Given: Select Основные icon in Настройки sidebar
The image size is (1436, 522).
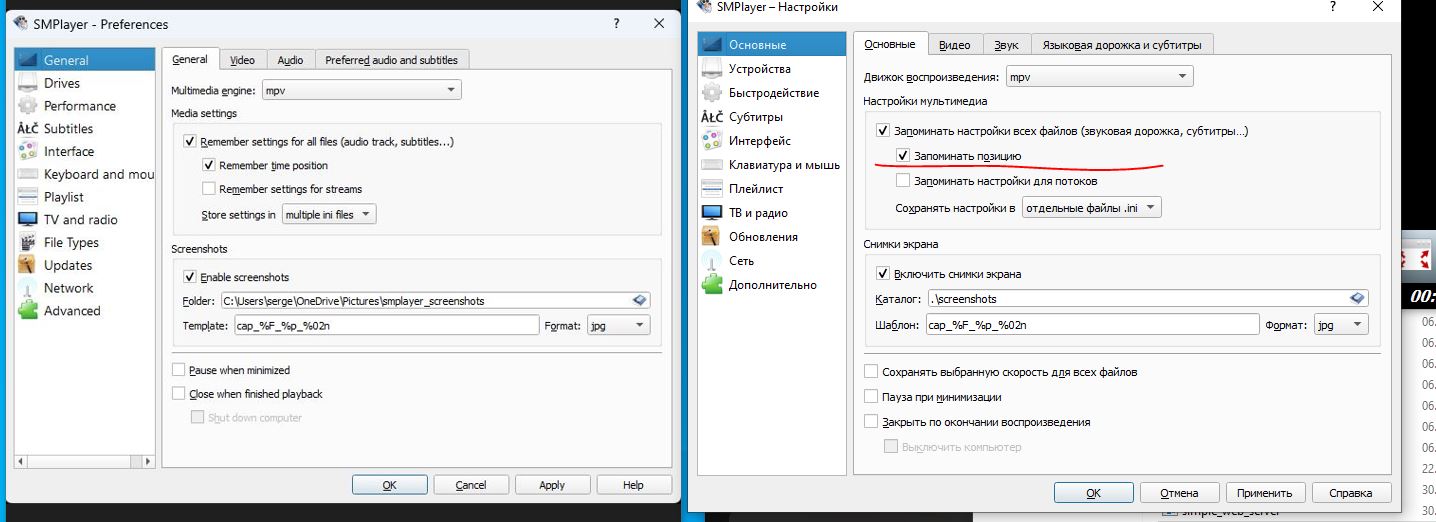Looking at the screenshot, I should [712, 44].
